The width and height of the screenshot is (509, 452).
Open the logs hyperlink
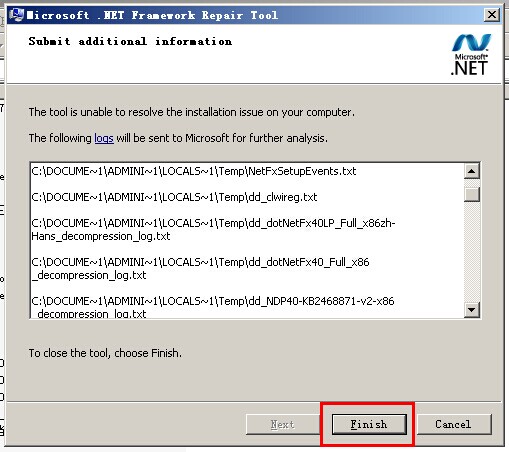(104, 138)
